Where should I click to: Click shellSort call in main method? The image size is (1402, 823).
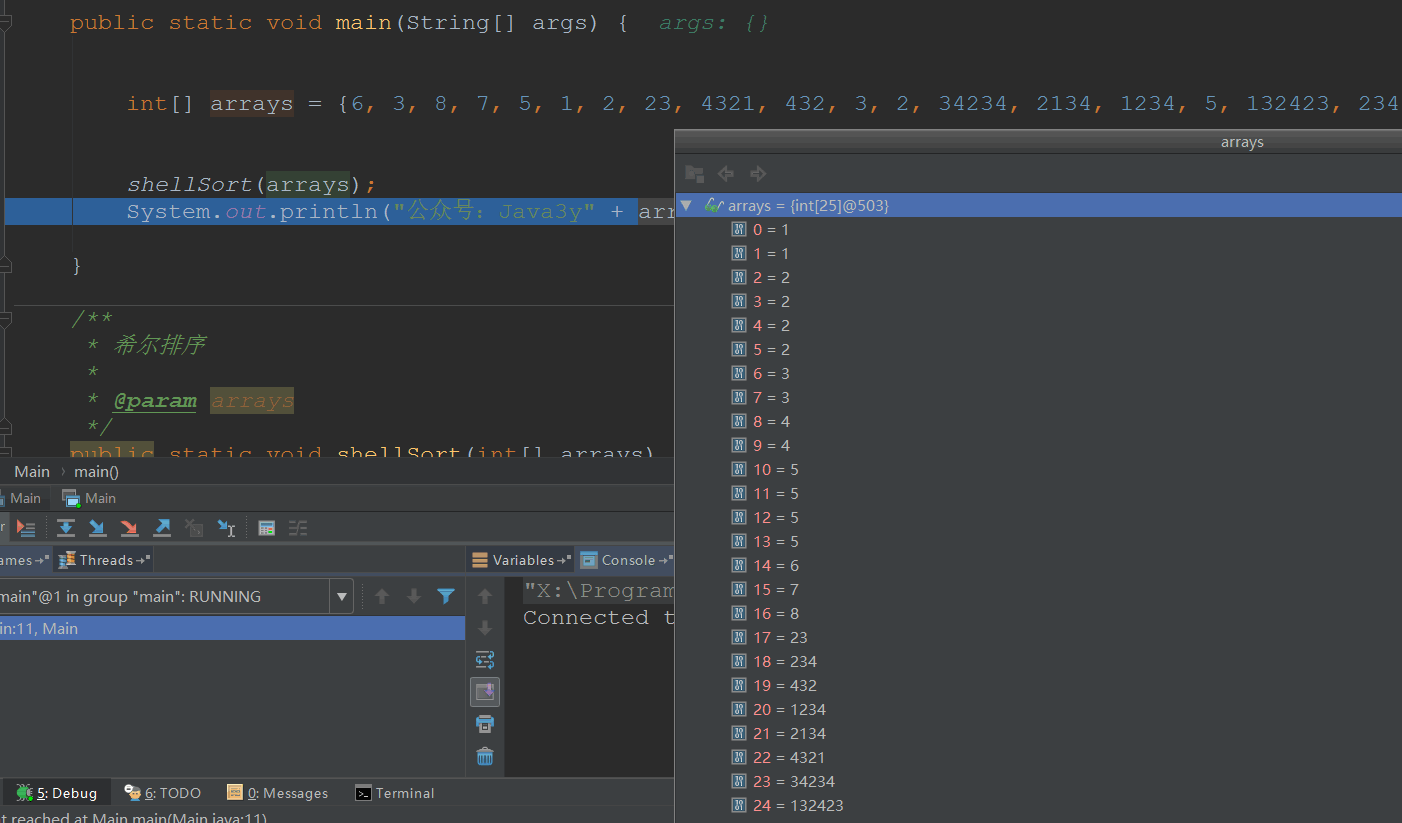190,185
